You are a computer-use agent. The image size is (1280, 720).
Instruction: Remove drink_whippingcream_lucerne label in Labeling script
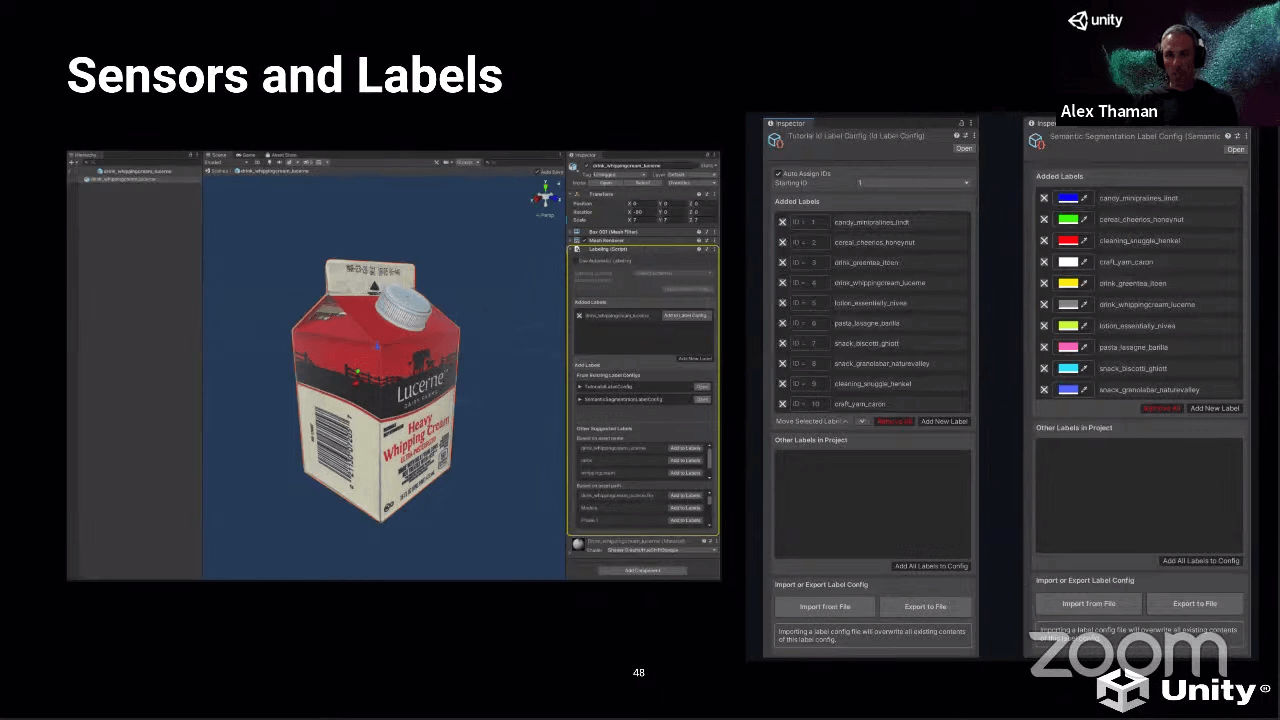579,315
